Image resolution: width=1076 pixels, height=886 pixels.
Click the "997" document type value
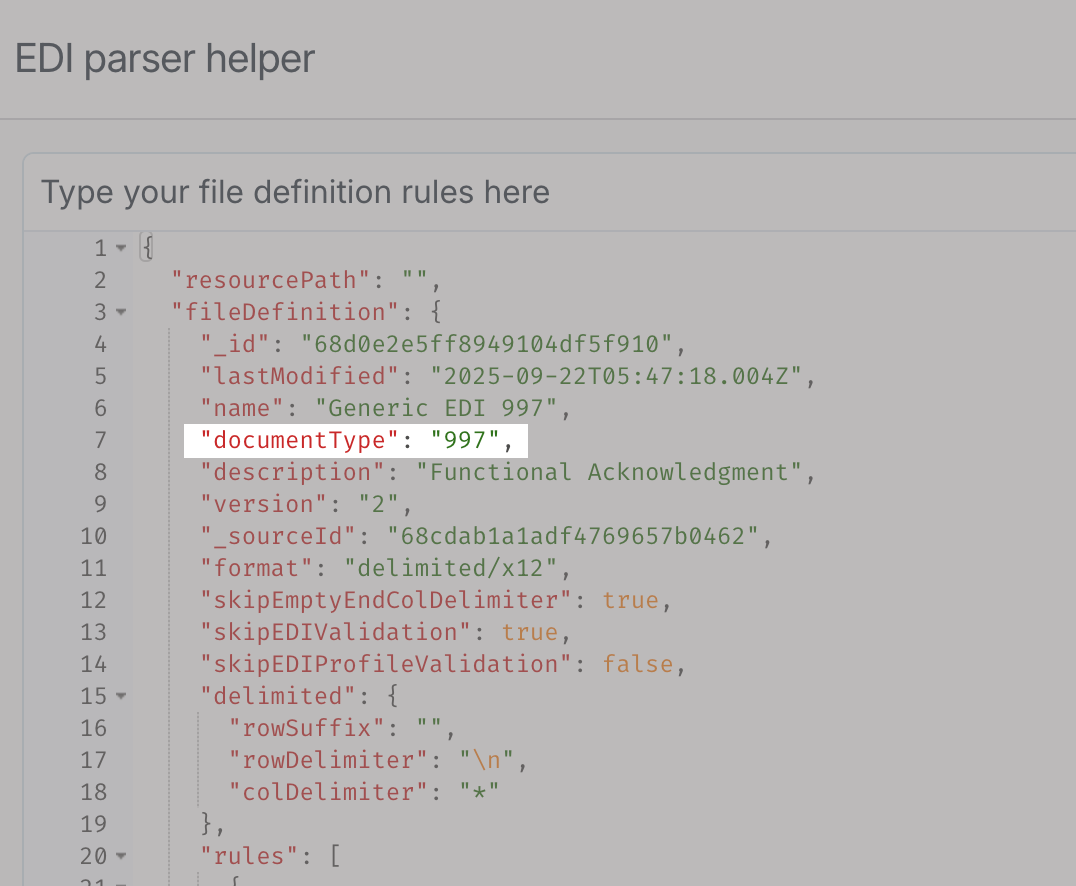(467, 440)
